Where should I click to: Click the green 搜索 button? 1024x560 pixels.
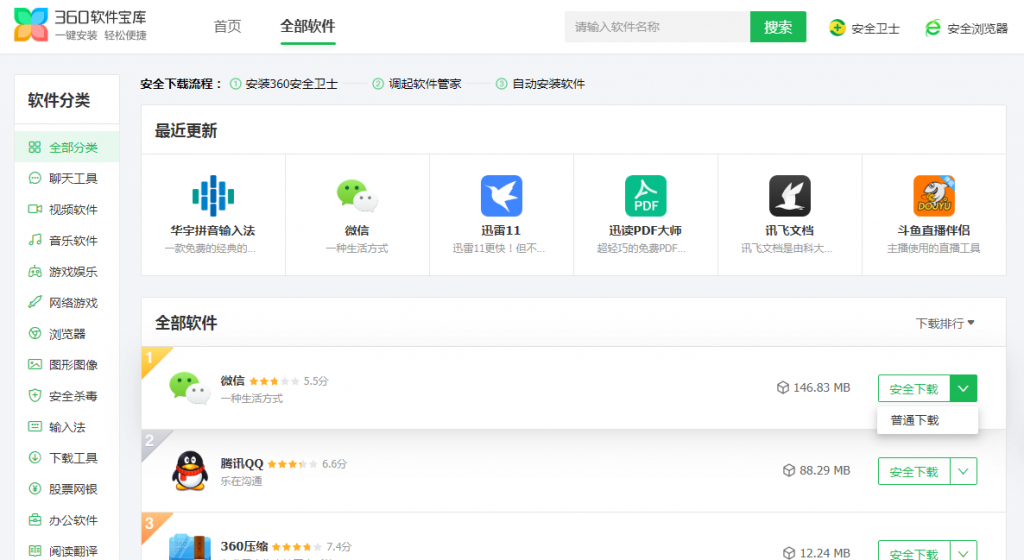778,27
